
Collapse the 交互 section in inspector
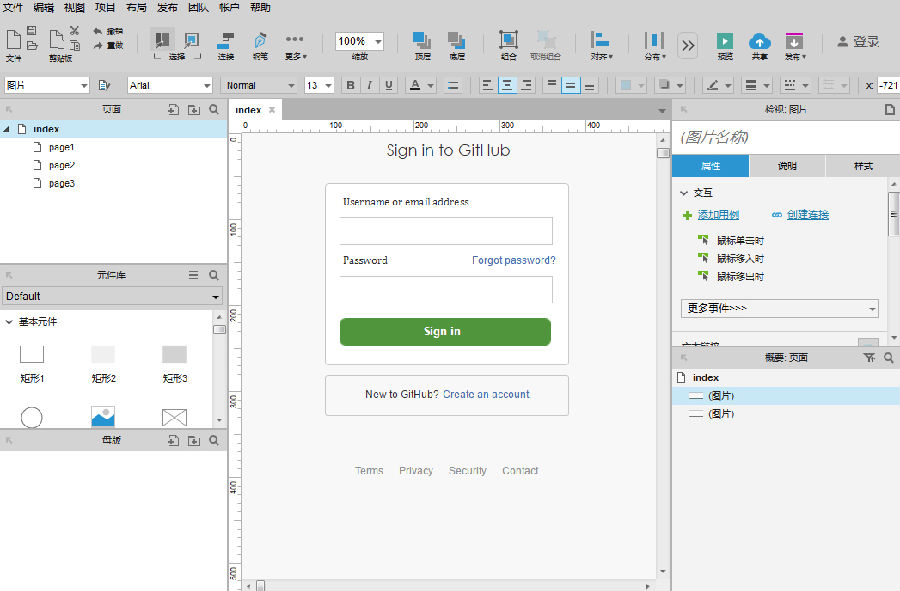point(684,193)
